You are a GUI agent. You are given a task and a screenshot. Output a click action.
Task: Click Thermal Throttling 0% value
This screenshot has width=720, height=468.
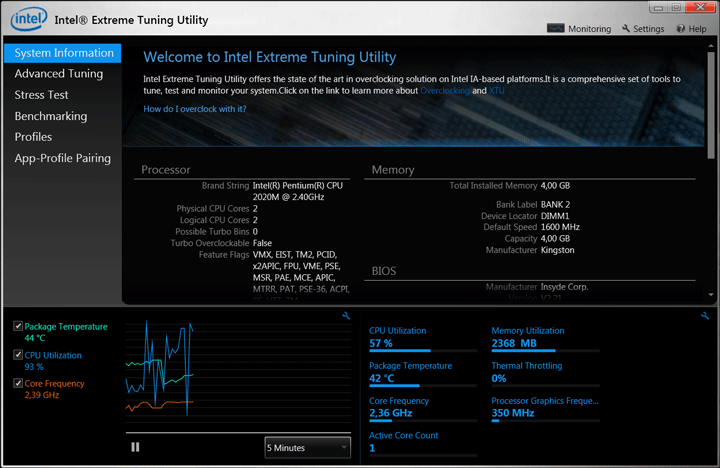coord(499,378)
